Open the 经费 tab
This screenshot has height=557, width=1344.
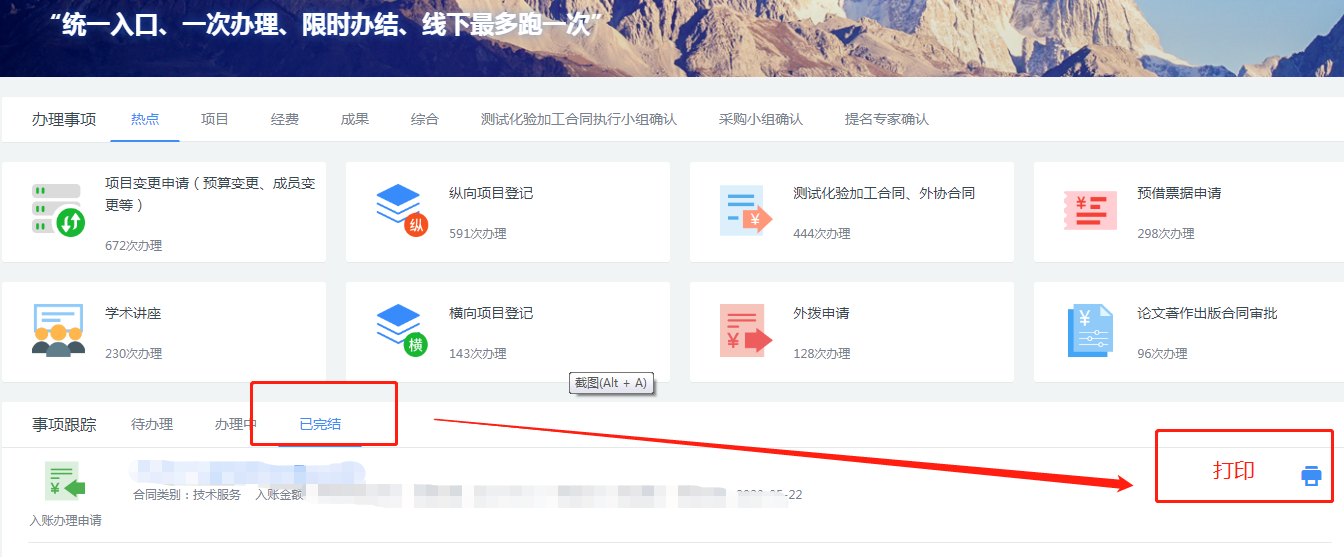[x=285, y=119]
